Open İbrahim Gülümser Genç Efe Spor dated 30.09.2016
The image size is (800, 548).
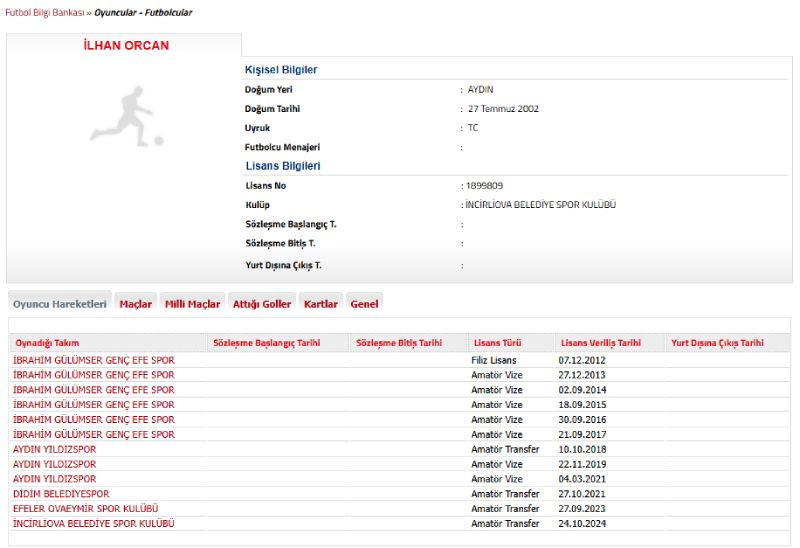(94, 419)
